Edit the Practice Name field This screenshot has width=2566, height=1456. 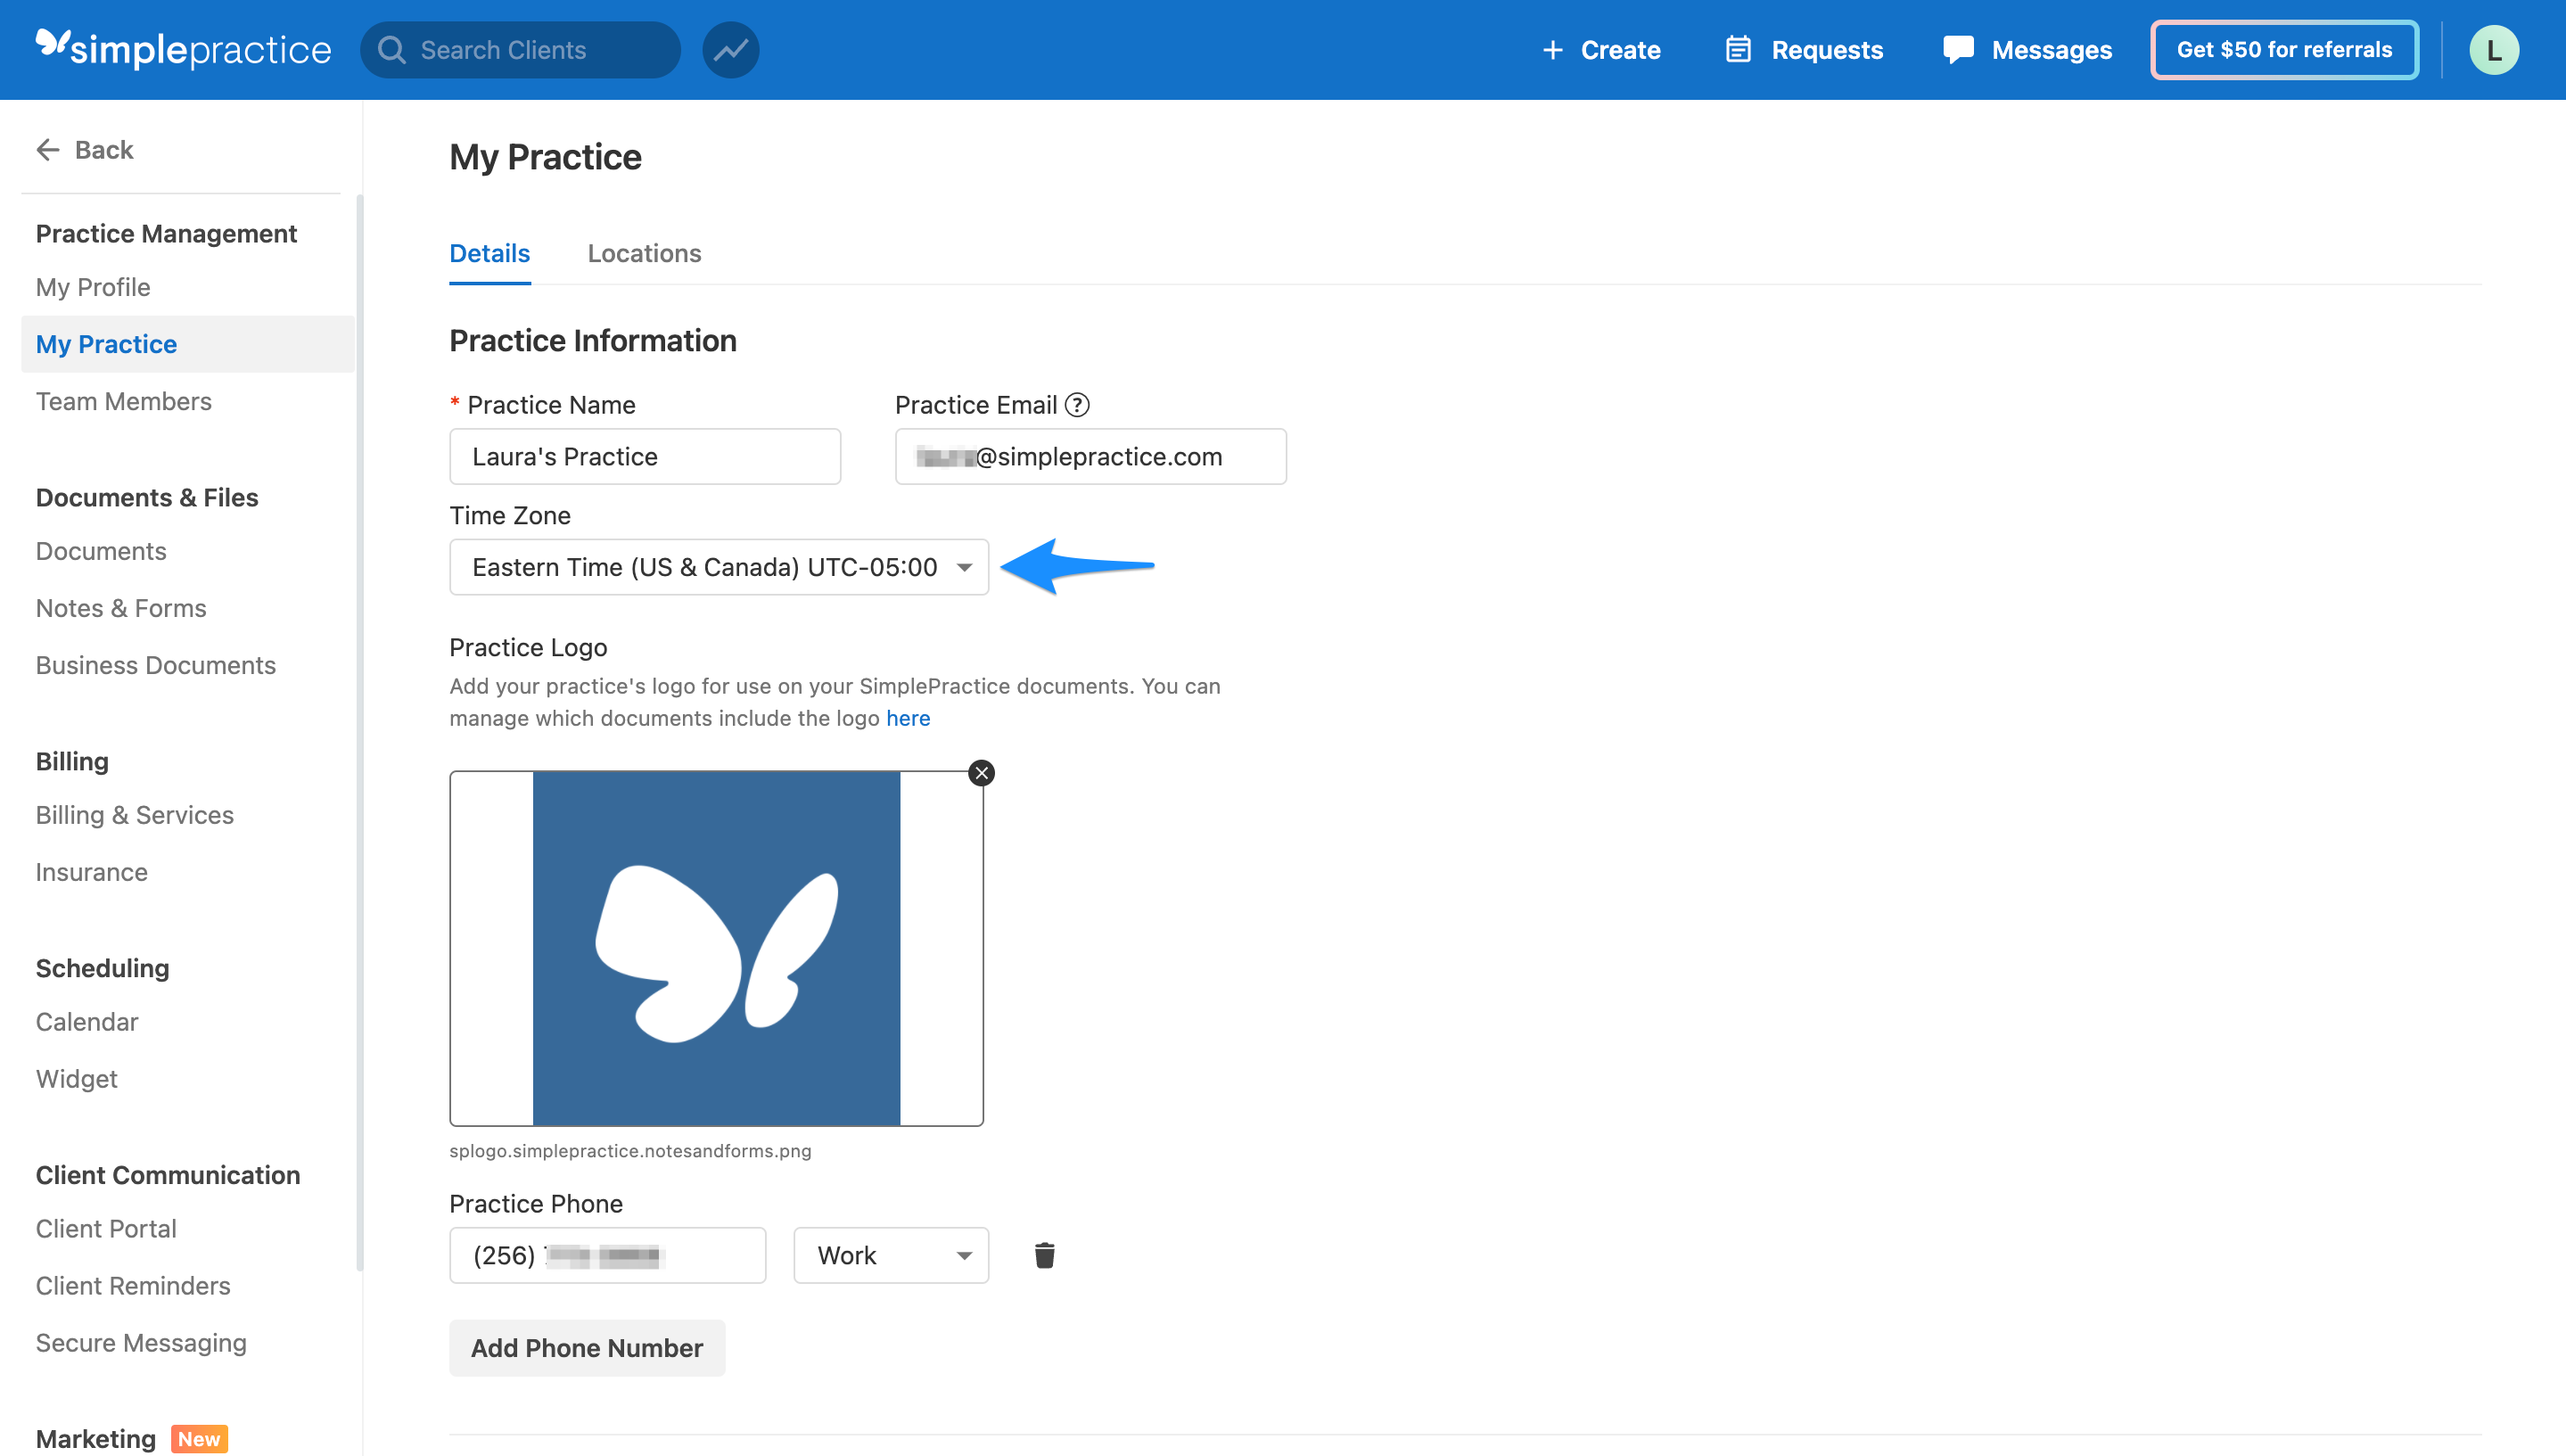pyautogui.click(x=645, y=456)
